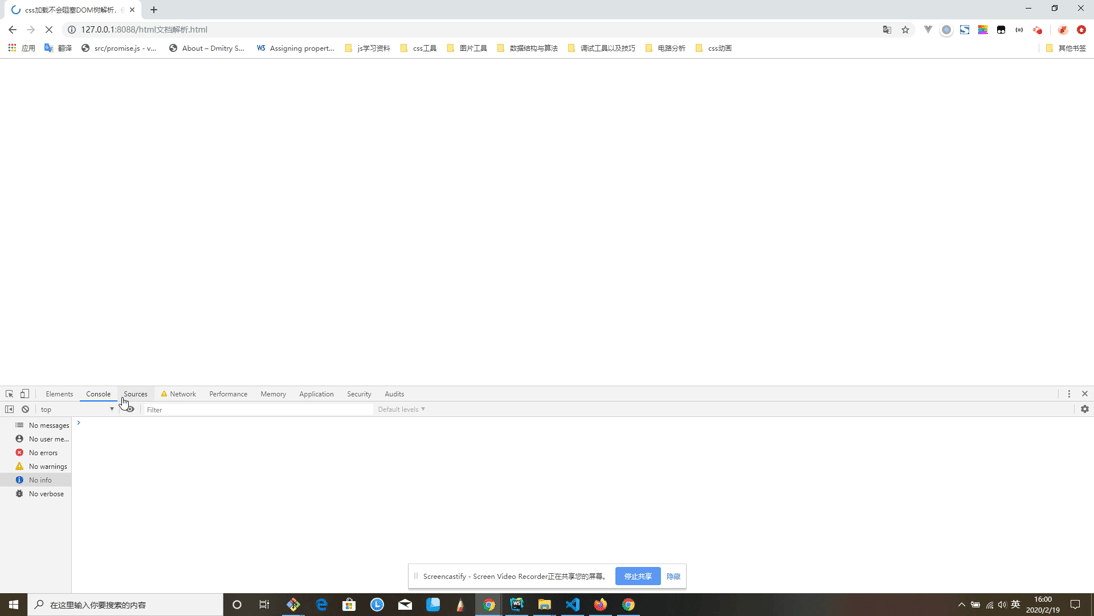Select the No messages sidebar row

(36, 425)
